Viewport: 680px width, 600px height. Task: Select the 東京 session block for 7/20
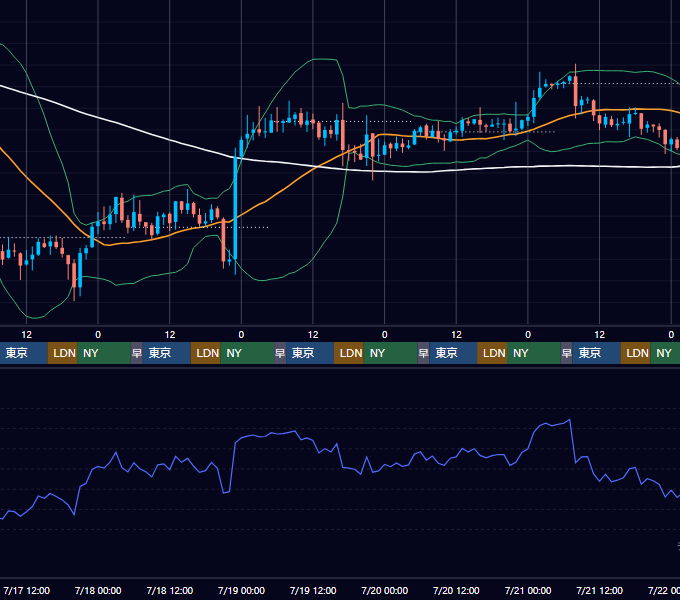click(x=453, y=353)
